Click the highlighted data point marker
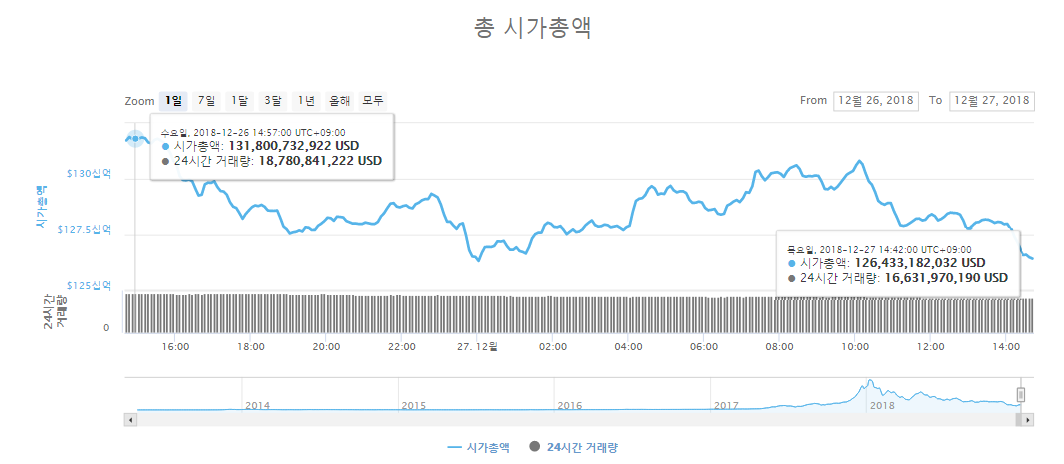Image resolution: width=1064 pixels, height=464 pixels. (x=135, y=138)
